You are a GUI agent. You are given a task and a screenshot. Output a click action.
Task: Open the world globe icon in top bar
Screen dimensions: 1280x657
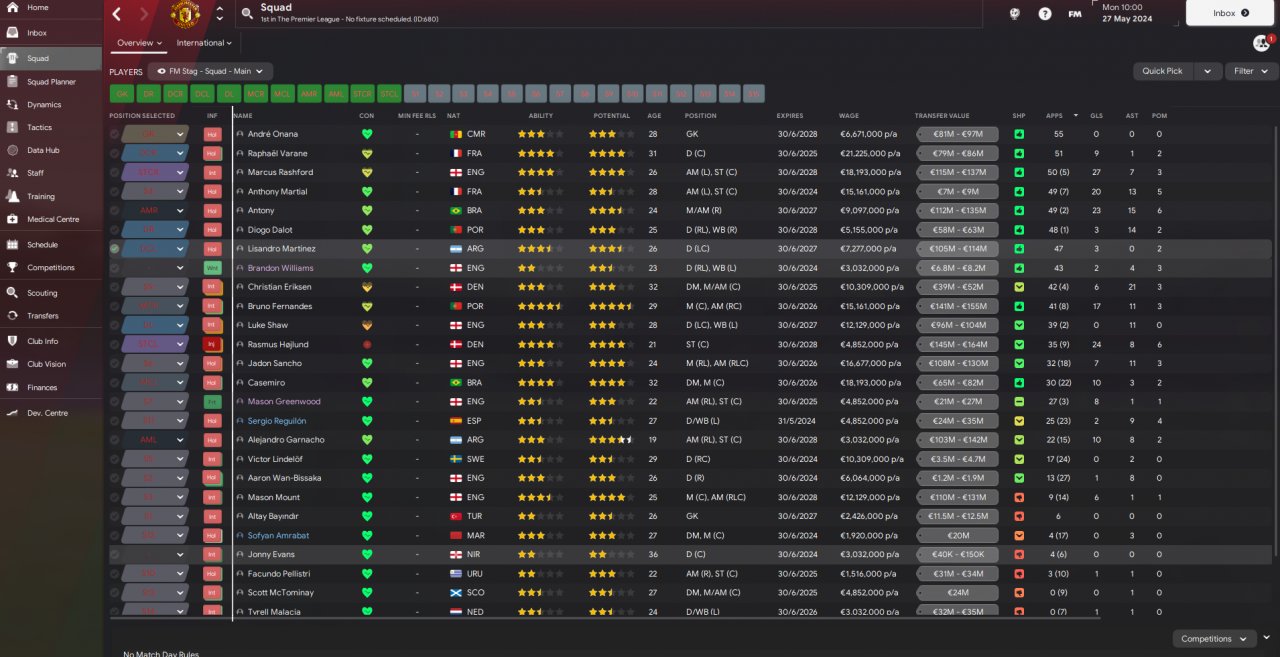1014,14
